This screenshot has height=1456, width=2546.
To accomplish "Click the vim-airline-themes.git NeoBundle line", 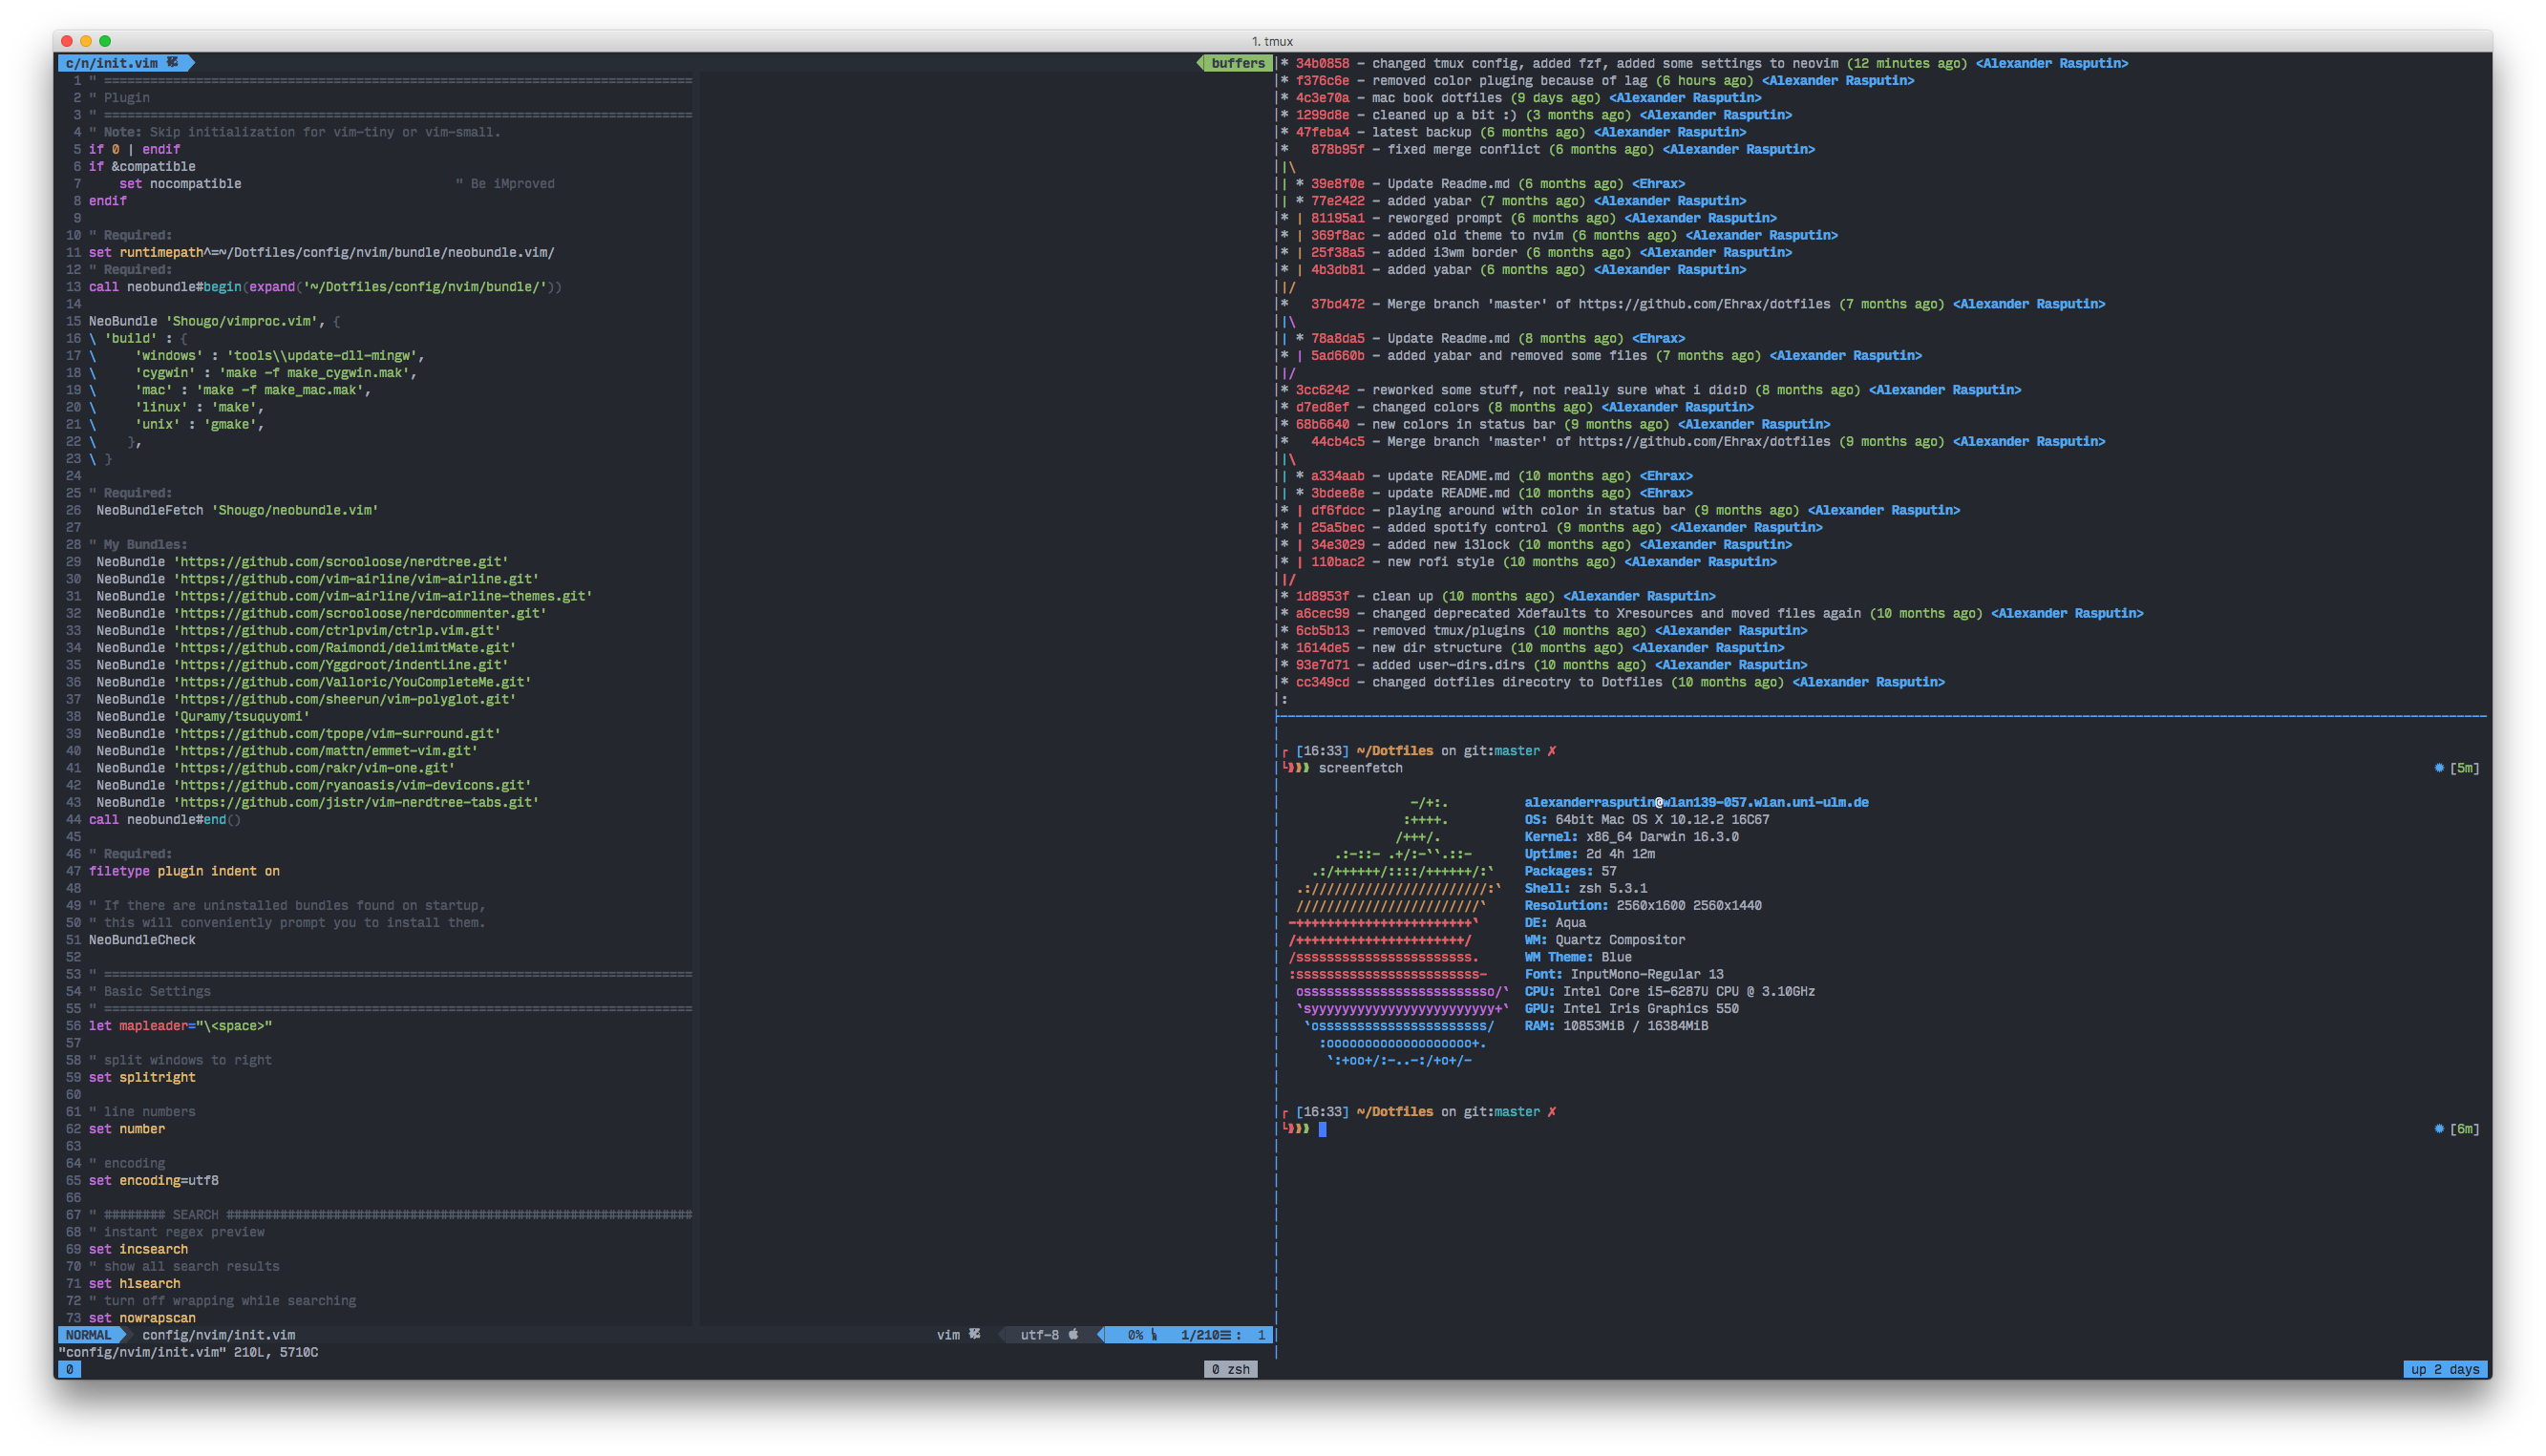I will tap(344, 596).
